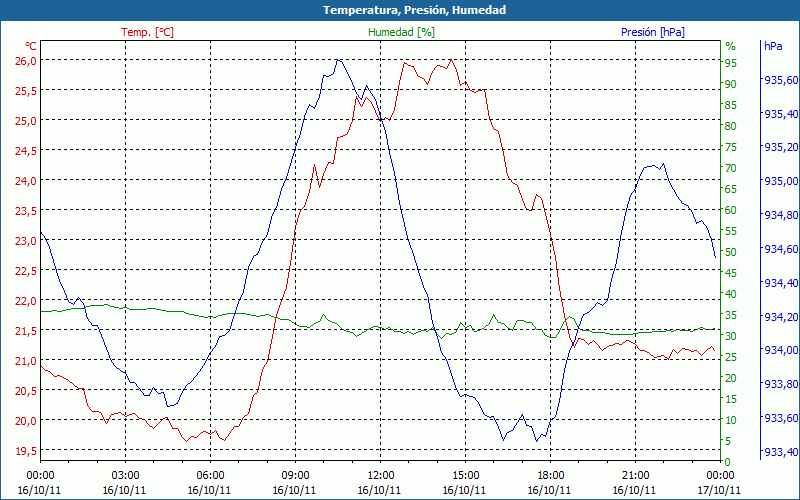Click the 90 humidity axis value
The width and height of the screenshot is (800, 500).
[x=731, y=84]
